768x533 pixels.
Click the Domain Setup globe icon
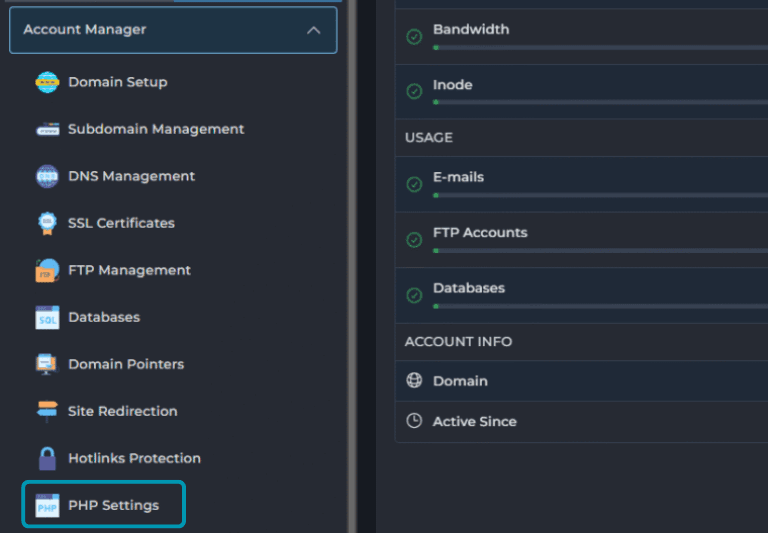point(47,83)
